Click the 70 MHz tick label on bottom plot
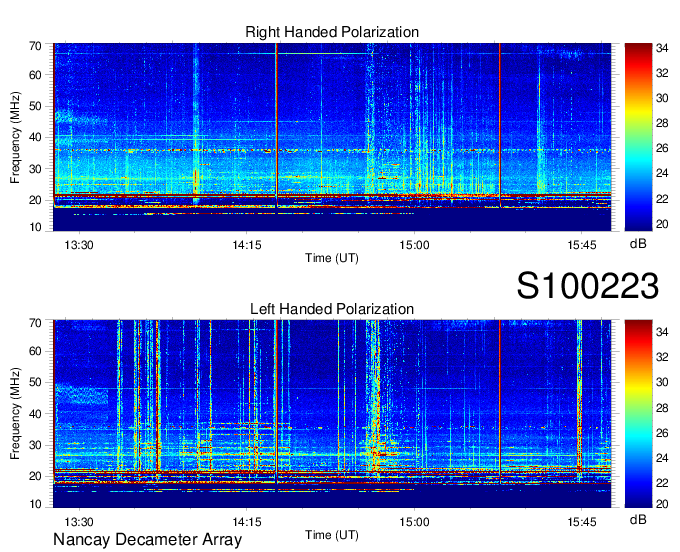Viewport: 680px width, 552px height. click(35, 323)
